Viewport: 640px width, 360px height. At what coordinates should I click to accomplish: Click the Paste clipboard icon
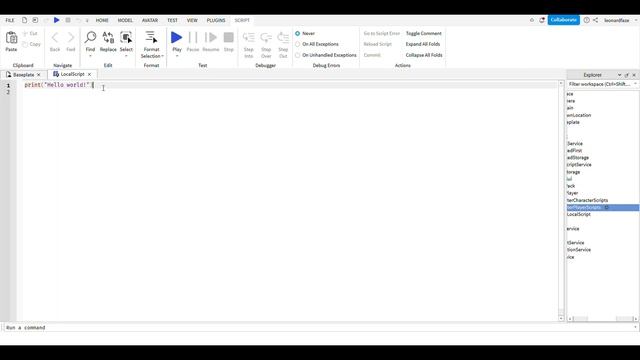[11, 38]
